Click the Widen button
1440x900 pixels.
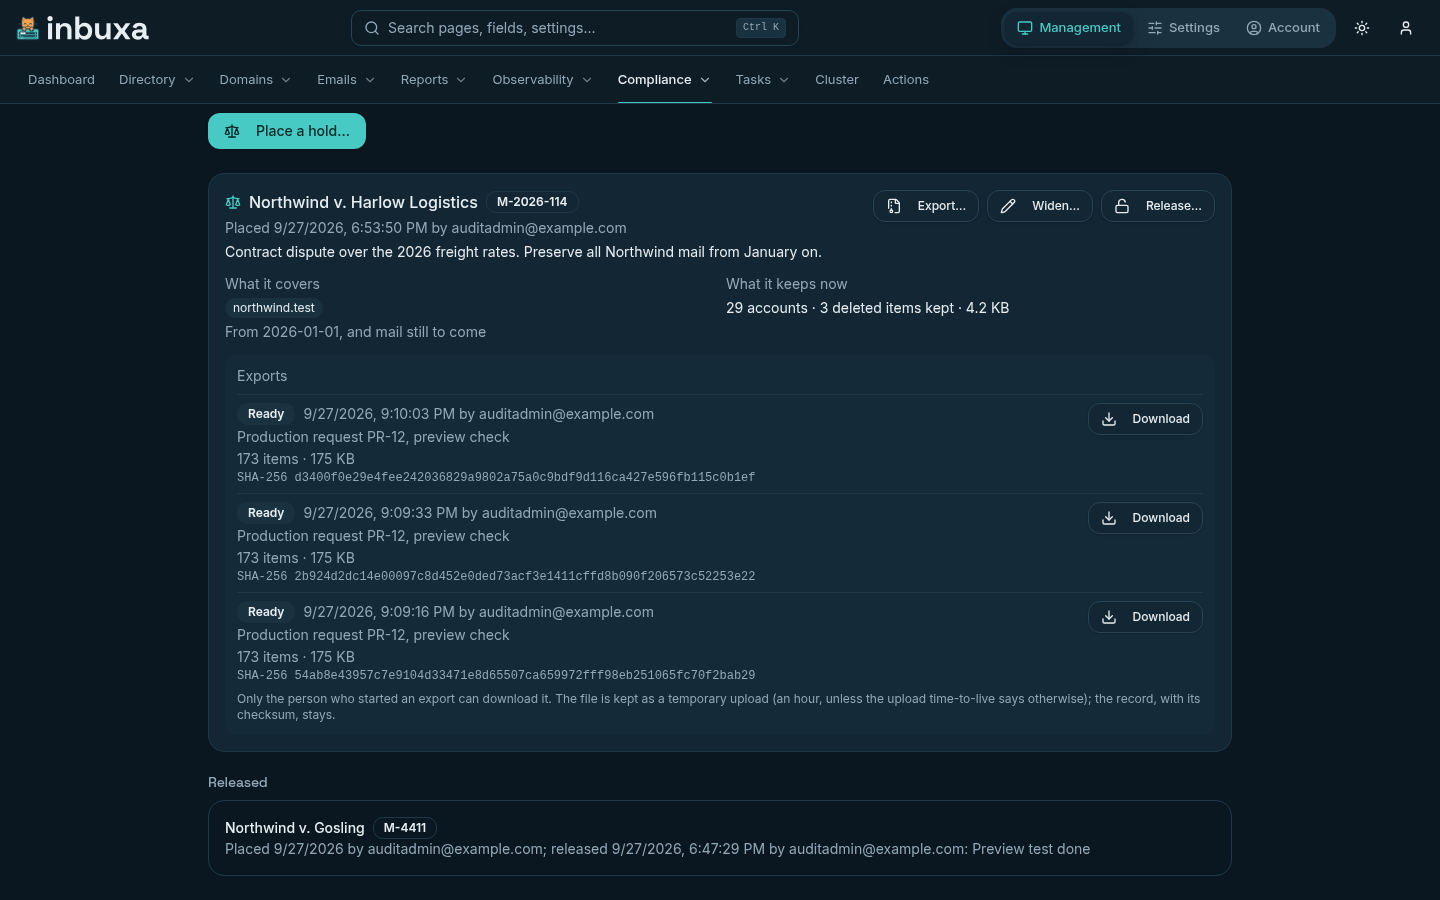click(x=1040, y=206)
